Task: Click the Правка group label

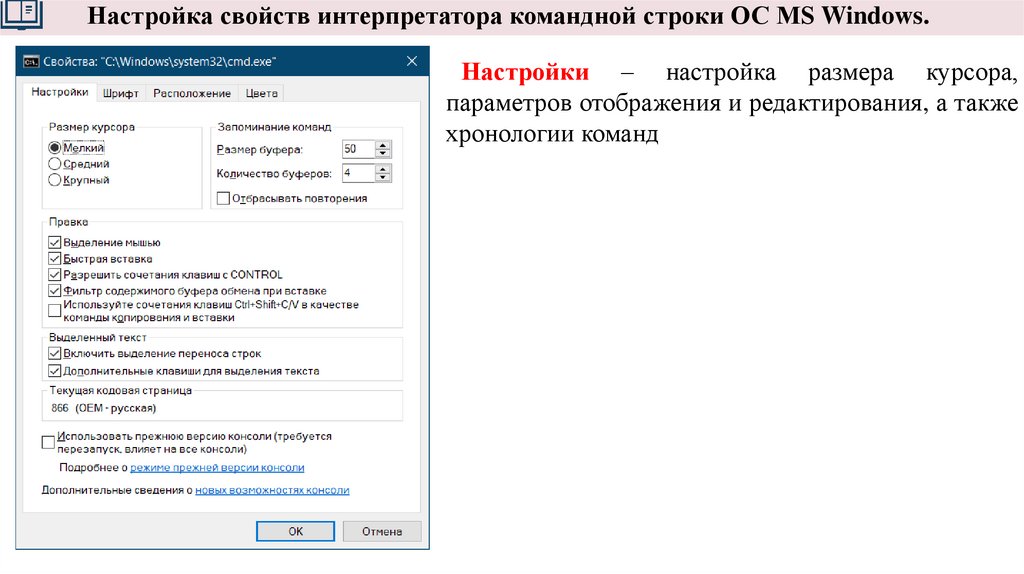Action: pyautogui.click(x=69, y=222)
